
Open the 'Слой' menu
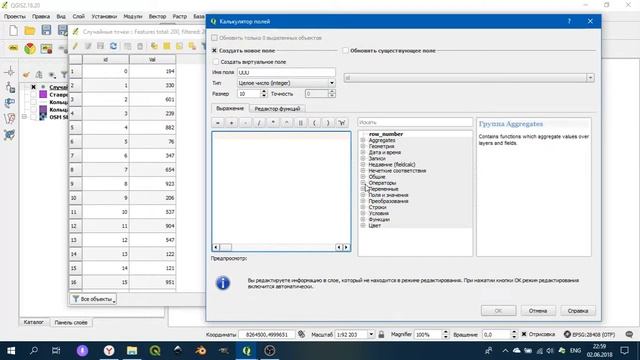[x=79, y=16]
